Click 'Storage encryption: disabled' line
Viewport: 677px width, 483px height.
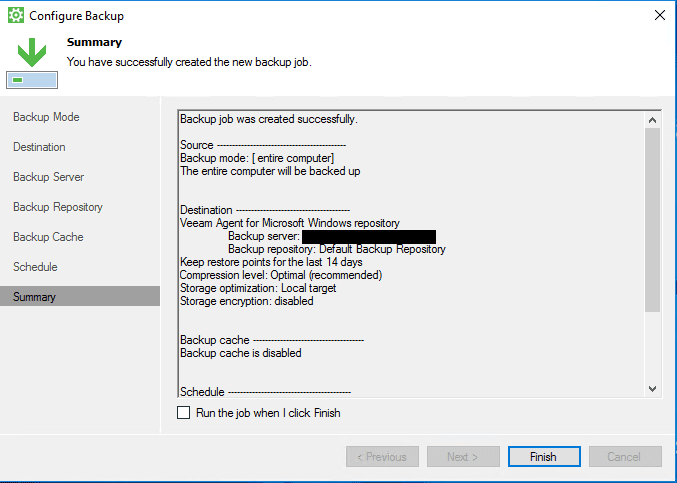[x=247, y=301]
